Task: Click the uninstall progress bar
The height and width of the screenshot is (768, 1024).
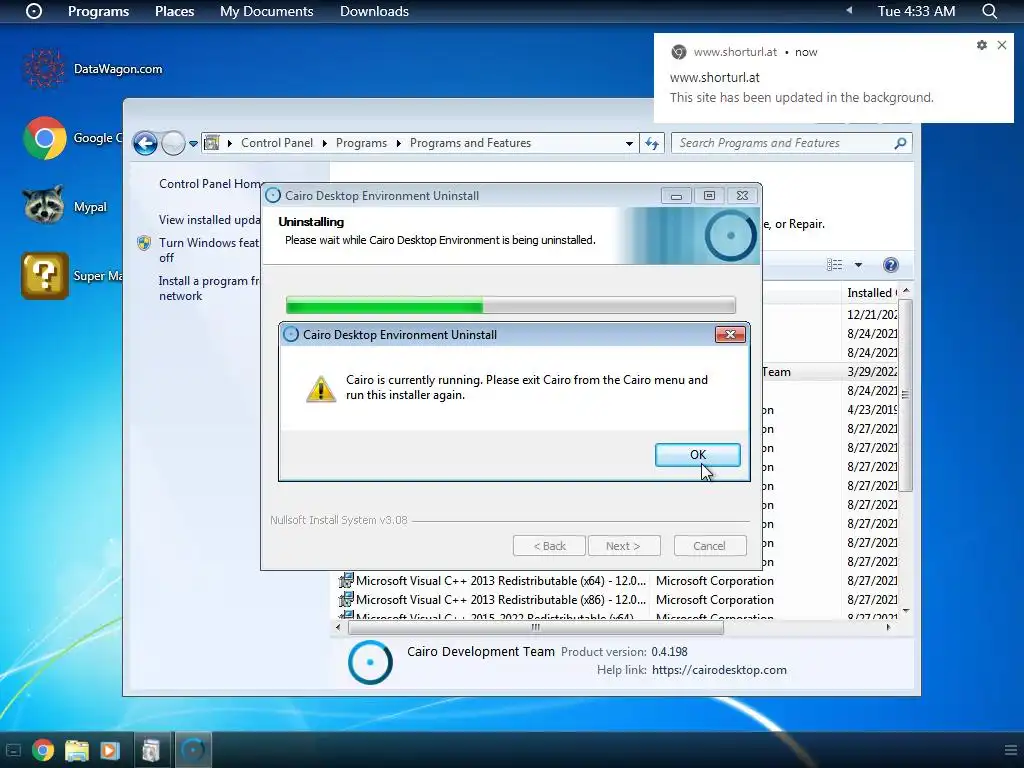Action: 511,305
